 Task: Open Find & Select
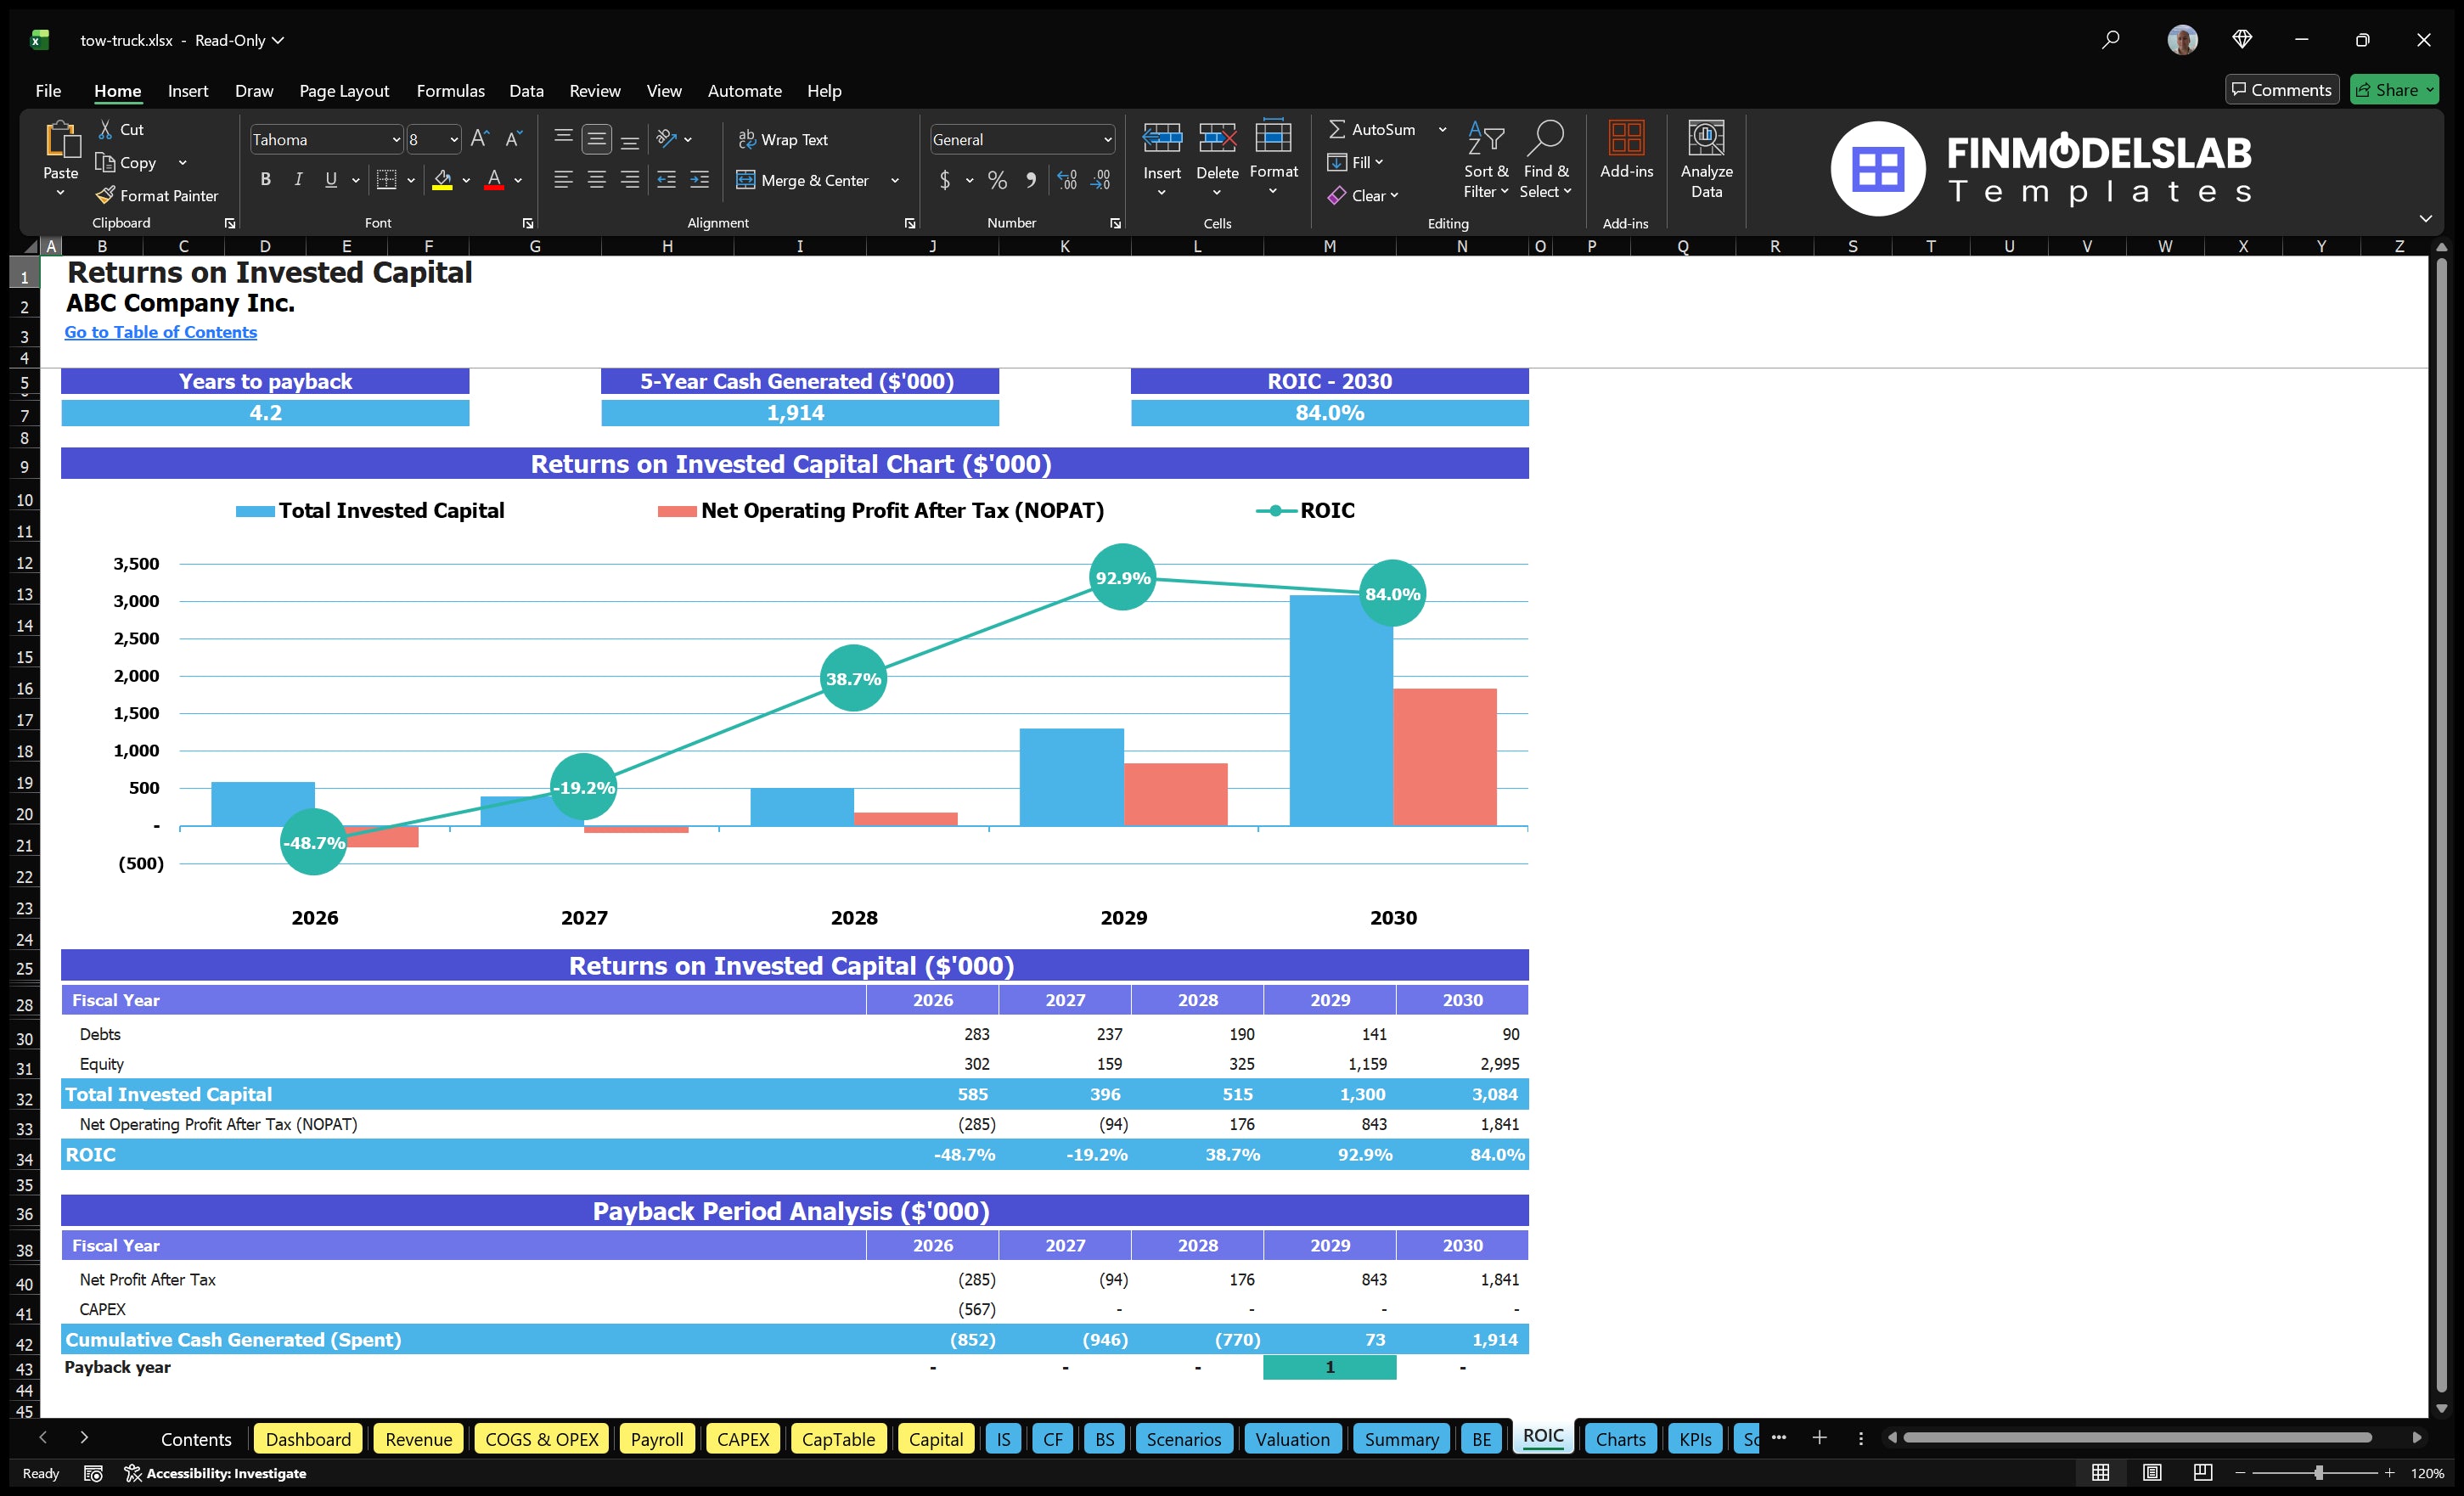(1546, 160)
